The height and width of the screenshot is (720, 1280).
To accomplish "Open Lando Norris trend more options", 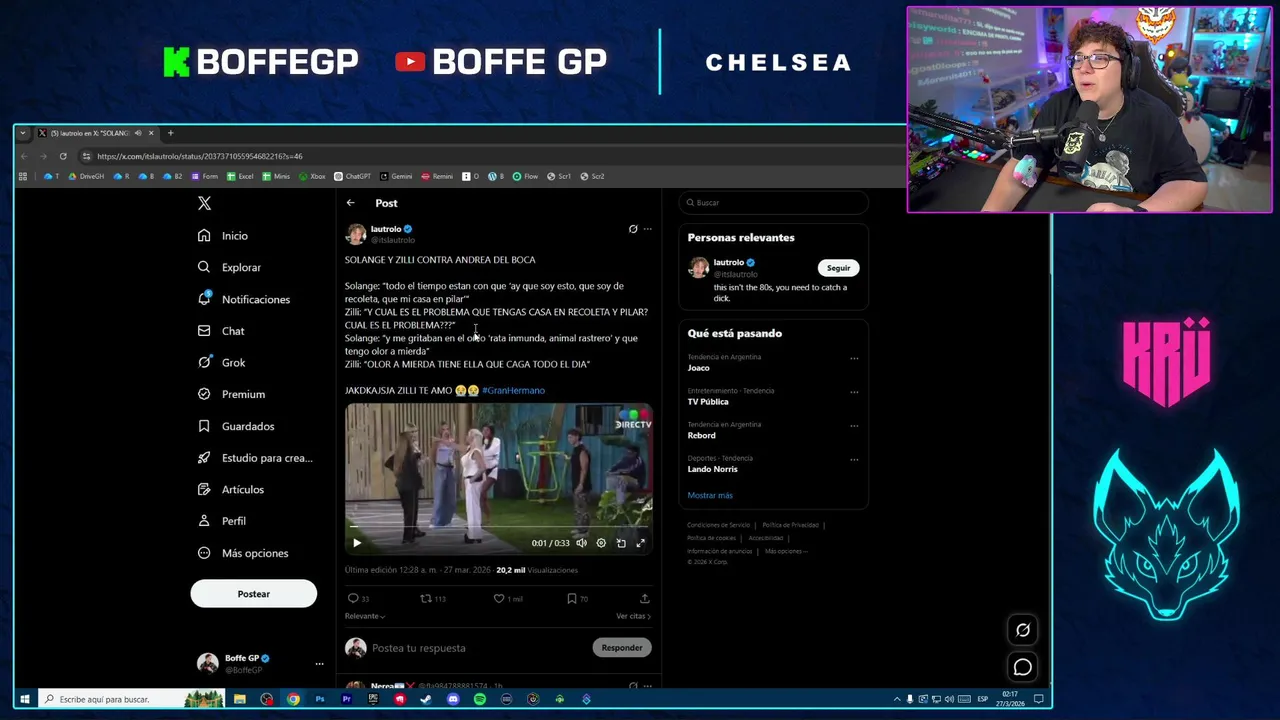I will coord(854,459).
